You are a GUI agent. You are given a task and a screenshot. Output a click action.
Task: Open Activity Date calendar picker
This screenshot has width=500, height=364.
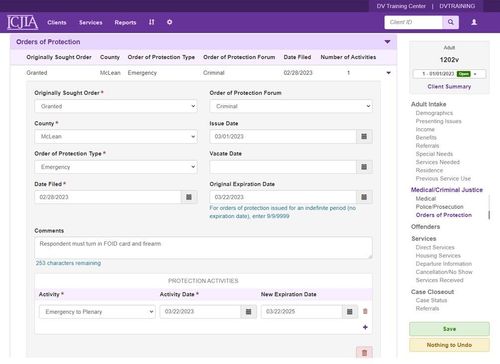coord(248,312)
